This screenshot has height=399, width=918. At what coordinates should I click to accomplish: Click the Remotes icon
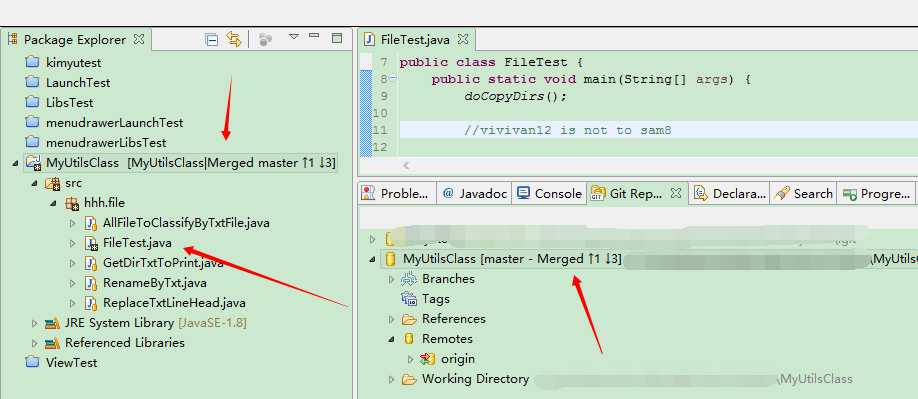click(409, 339)
